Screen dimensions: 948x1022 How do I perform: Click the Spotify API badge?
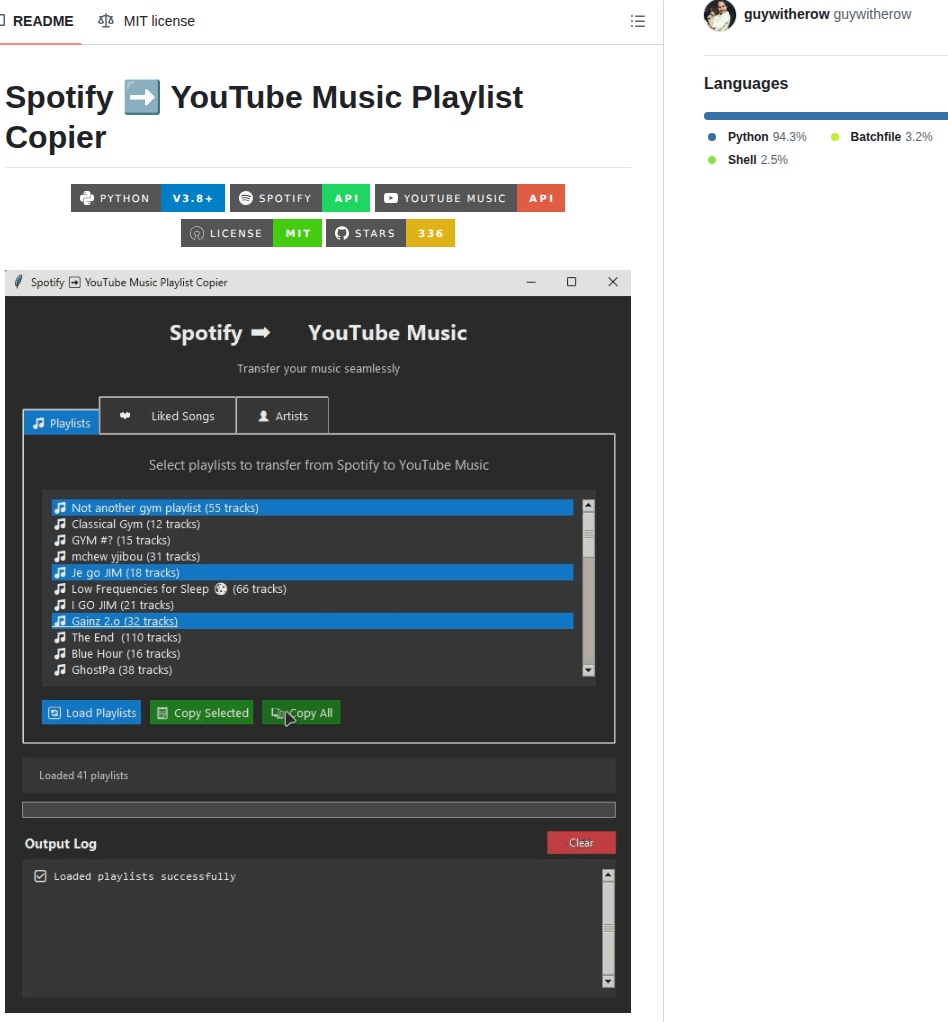click(x=300, y=198)
